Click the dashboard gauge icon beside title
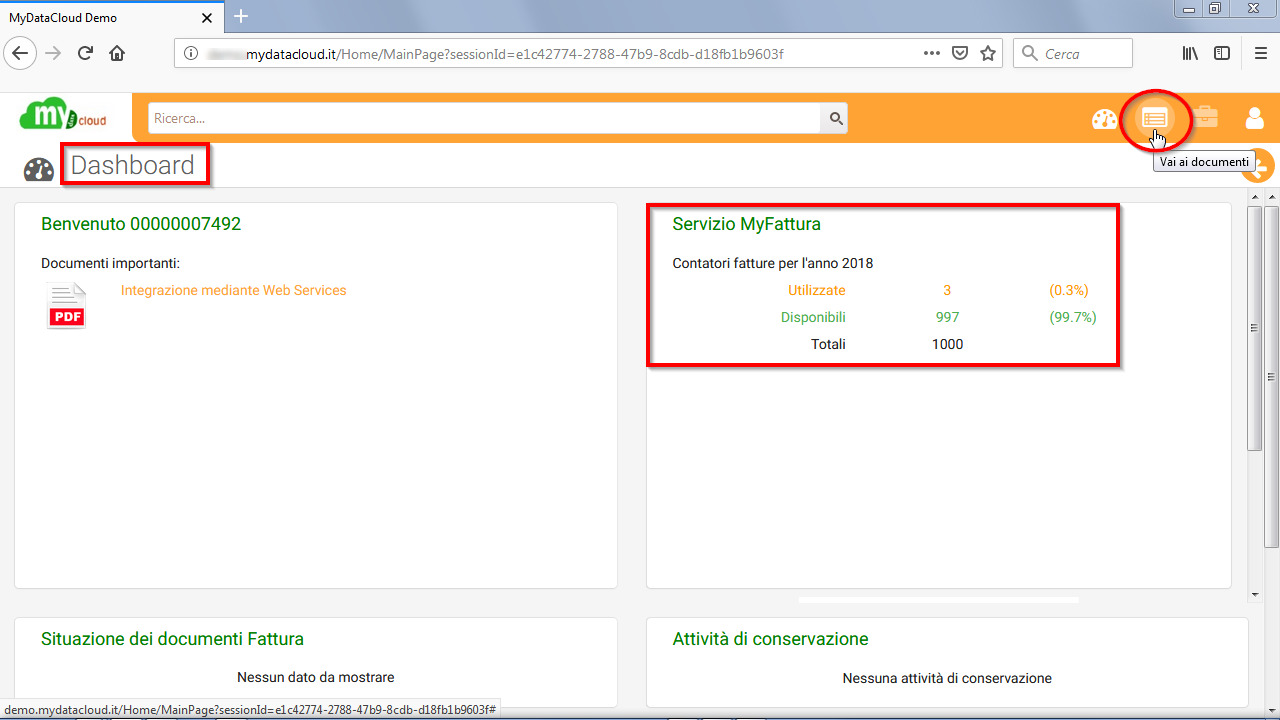 coord(39,169)
